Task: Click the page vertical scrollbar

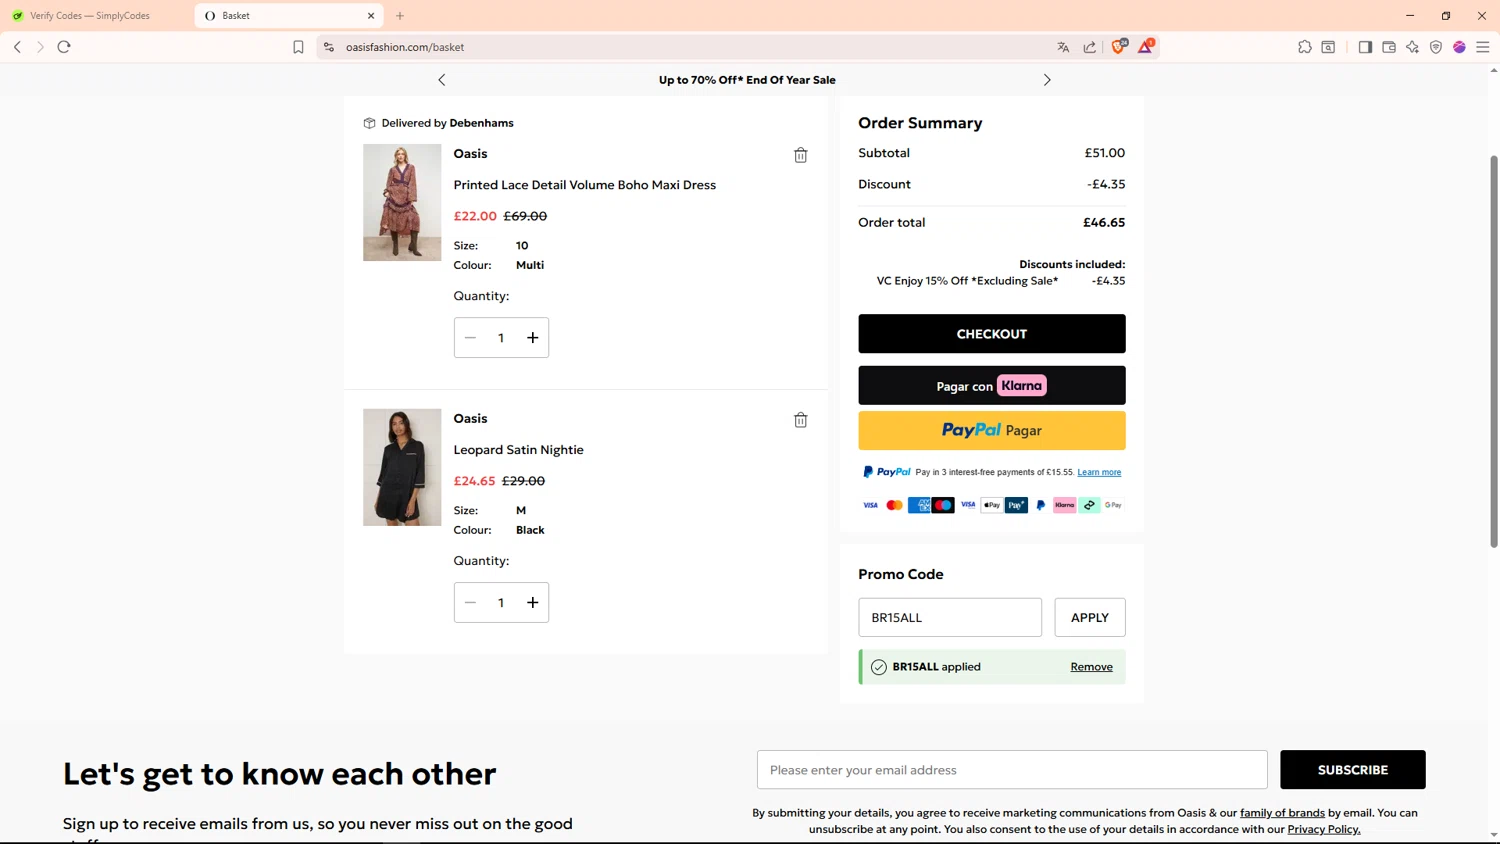Action: tap(1493, 350)
